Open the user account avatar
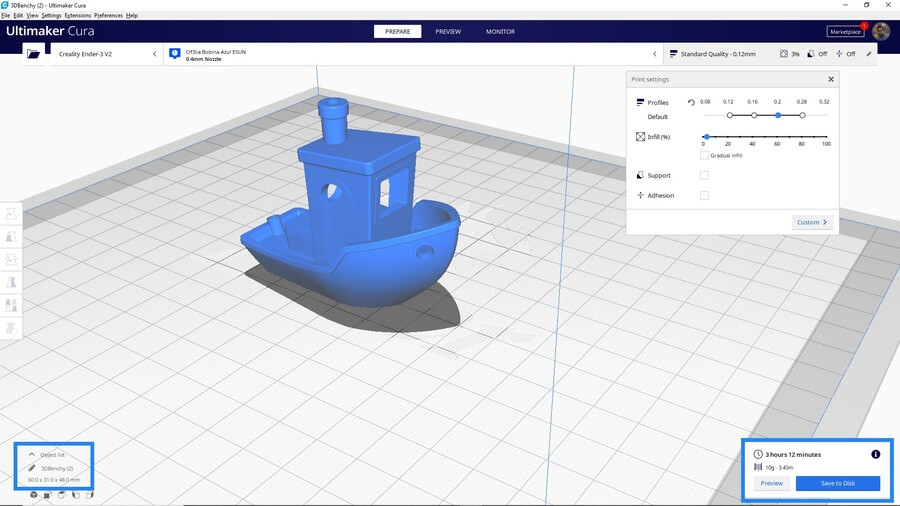 pyautogui.click(x=881, y=32)
